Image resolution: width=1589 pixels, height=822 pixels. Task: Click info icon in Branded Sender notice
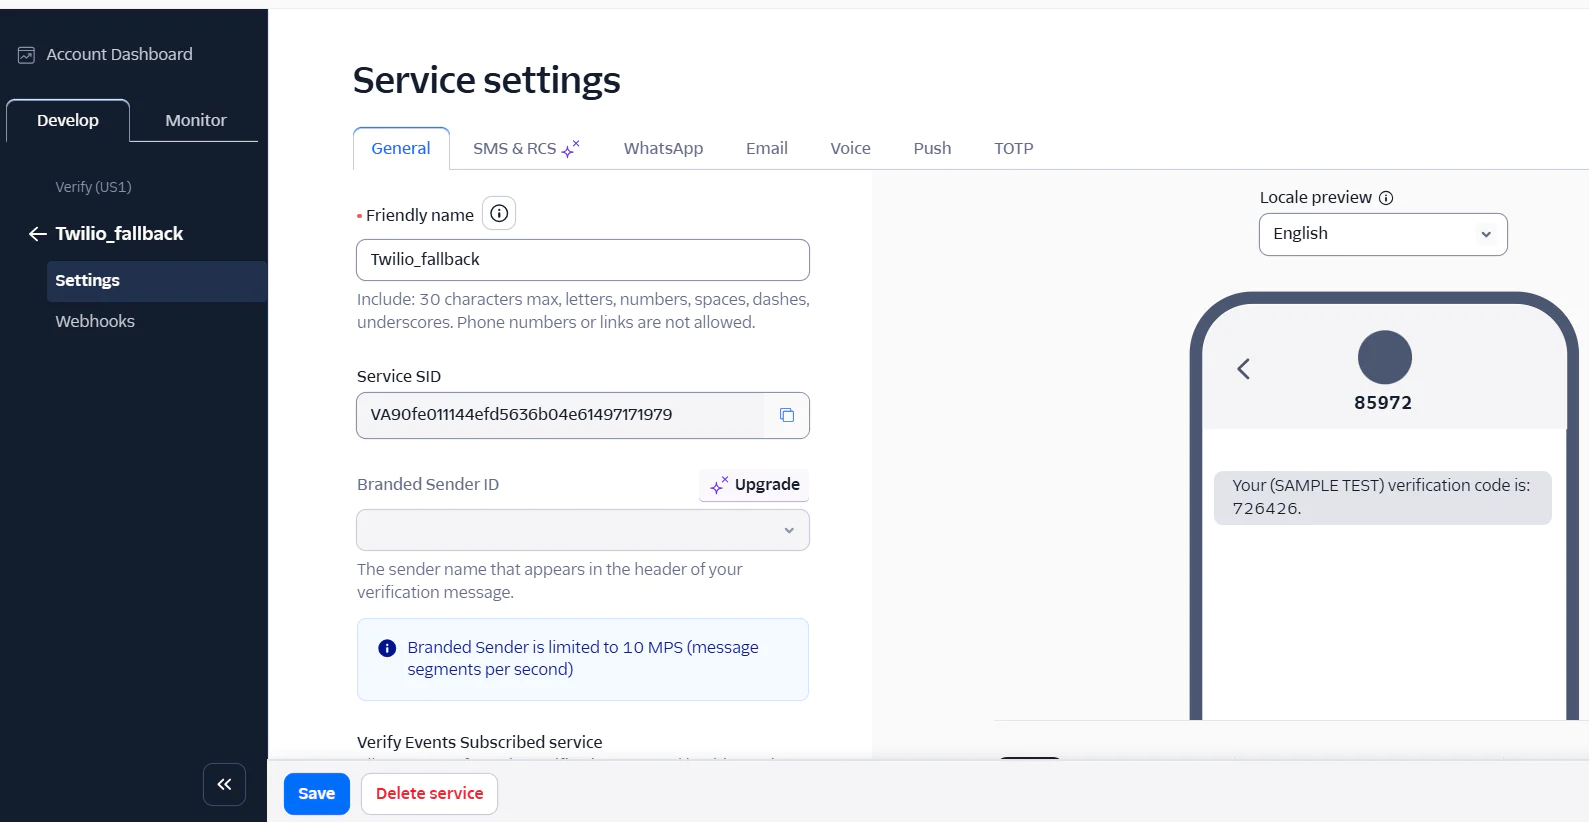(x=387, y=648)
